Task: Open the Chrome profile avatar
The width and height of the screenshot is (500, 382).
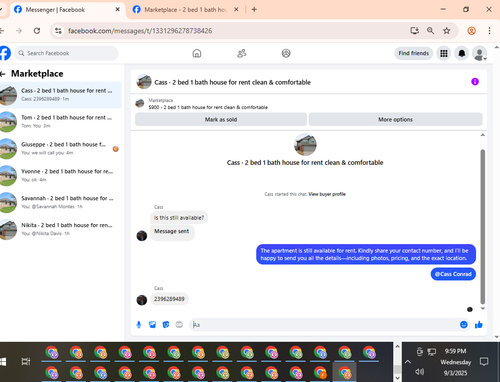Action: pyautogui.click(x=471, y=31)
